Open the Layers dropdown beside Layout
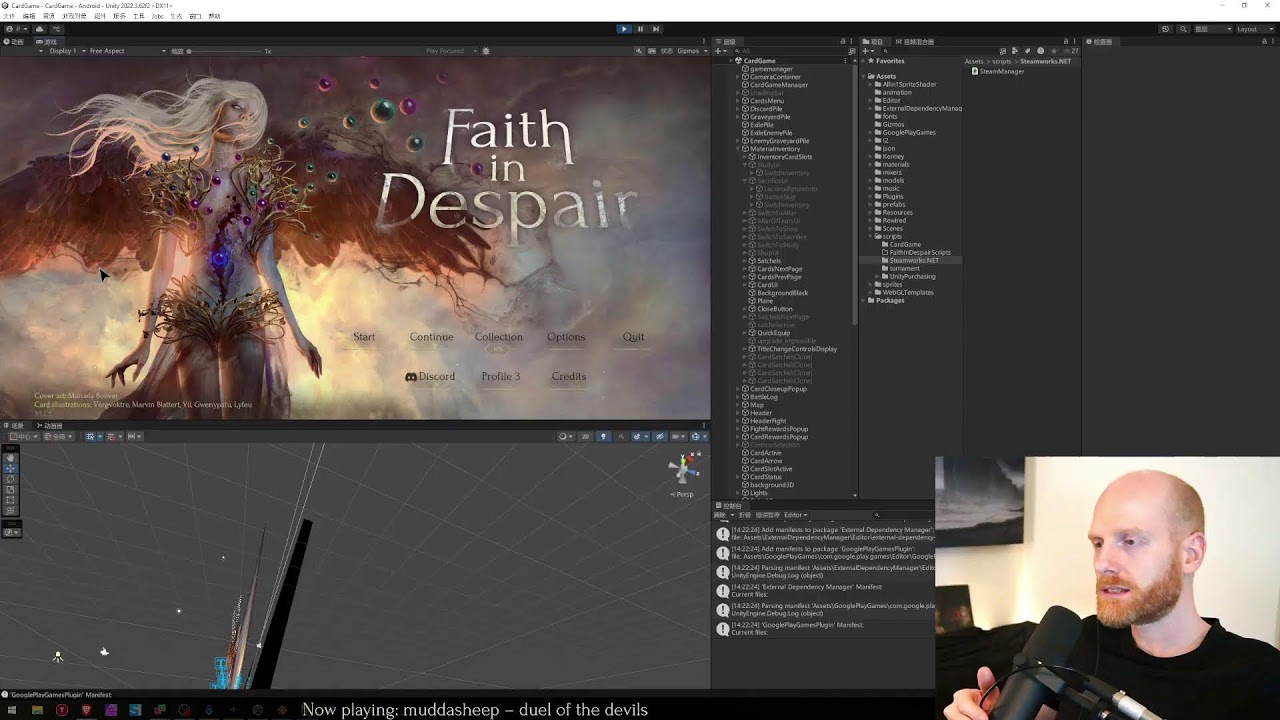Screen dimensions: 1280x720 (x=1214, y=29)
